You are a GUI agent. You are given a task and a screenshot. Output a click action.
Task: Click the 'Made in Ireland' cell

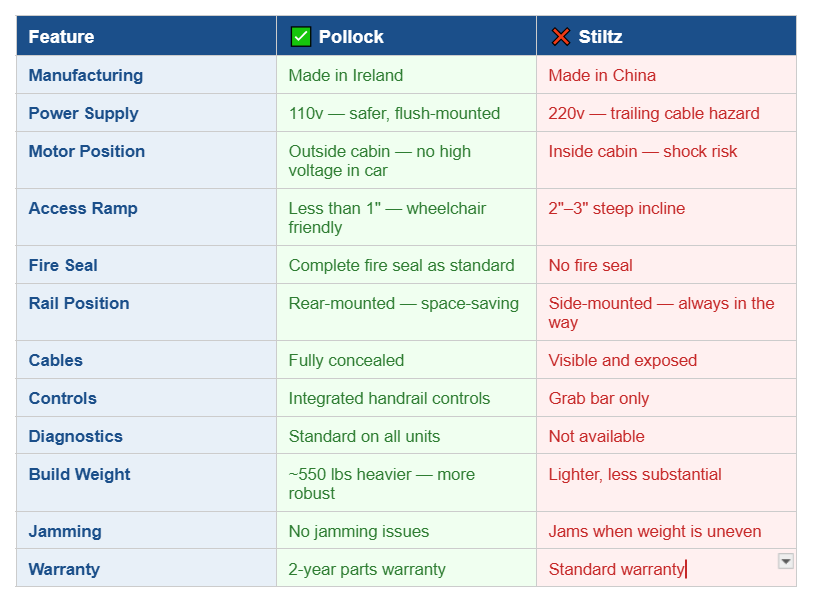pyautogui.click(x=346, y=75)
